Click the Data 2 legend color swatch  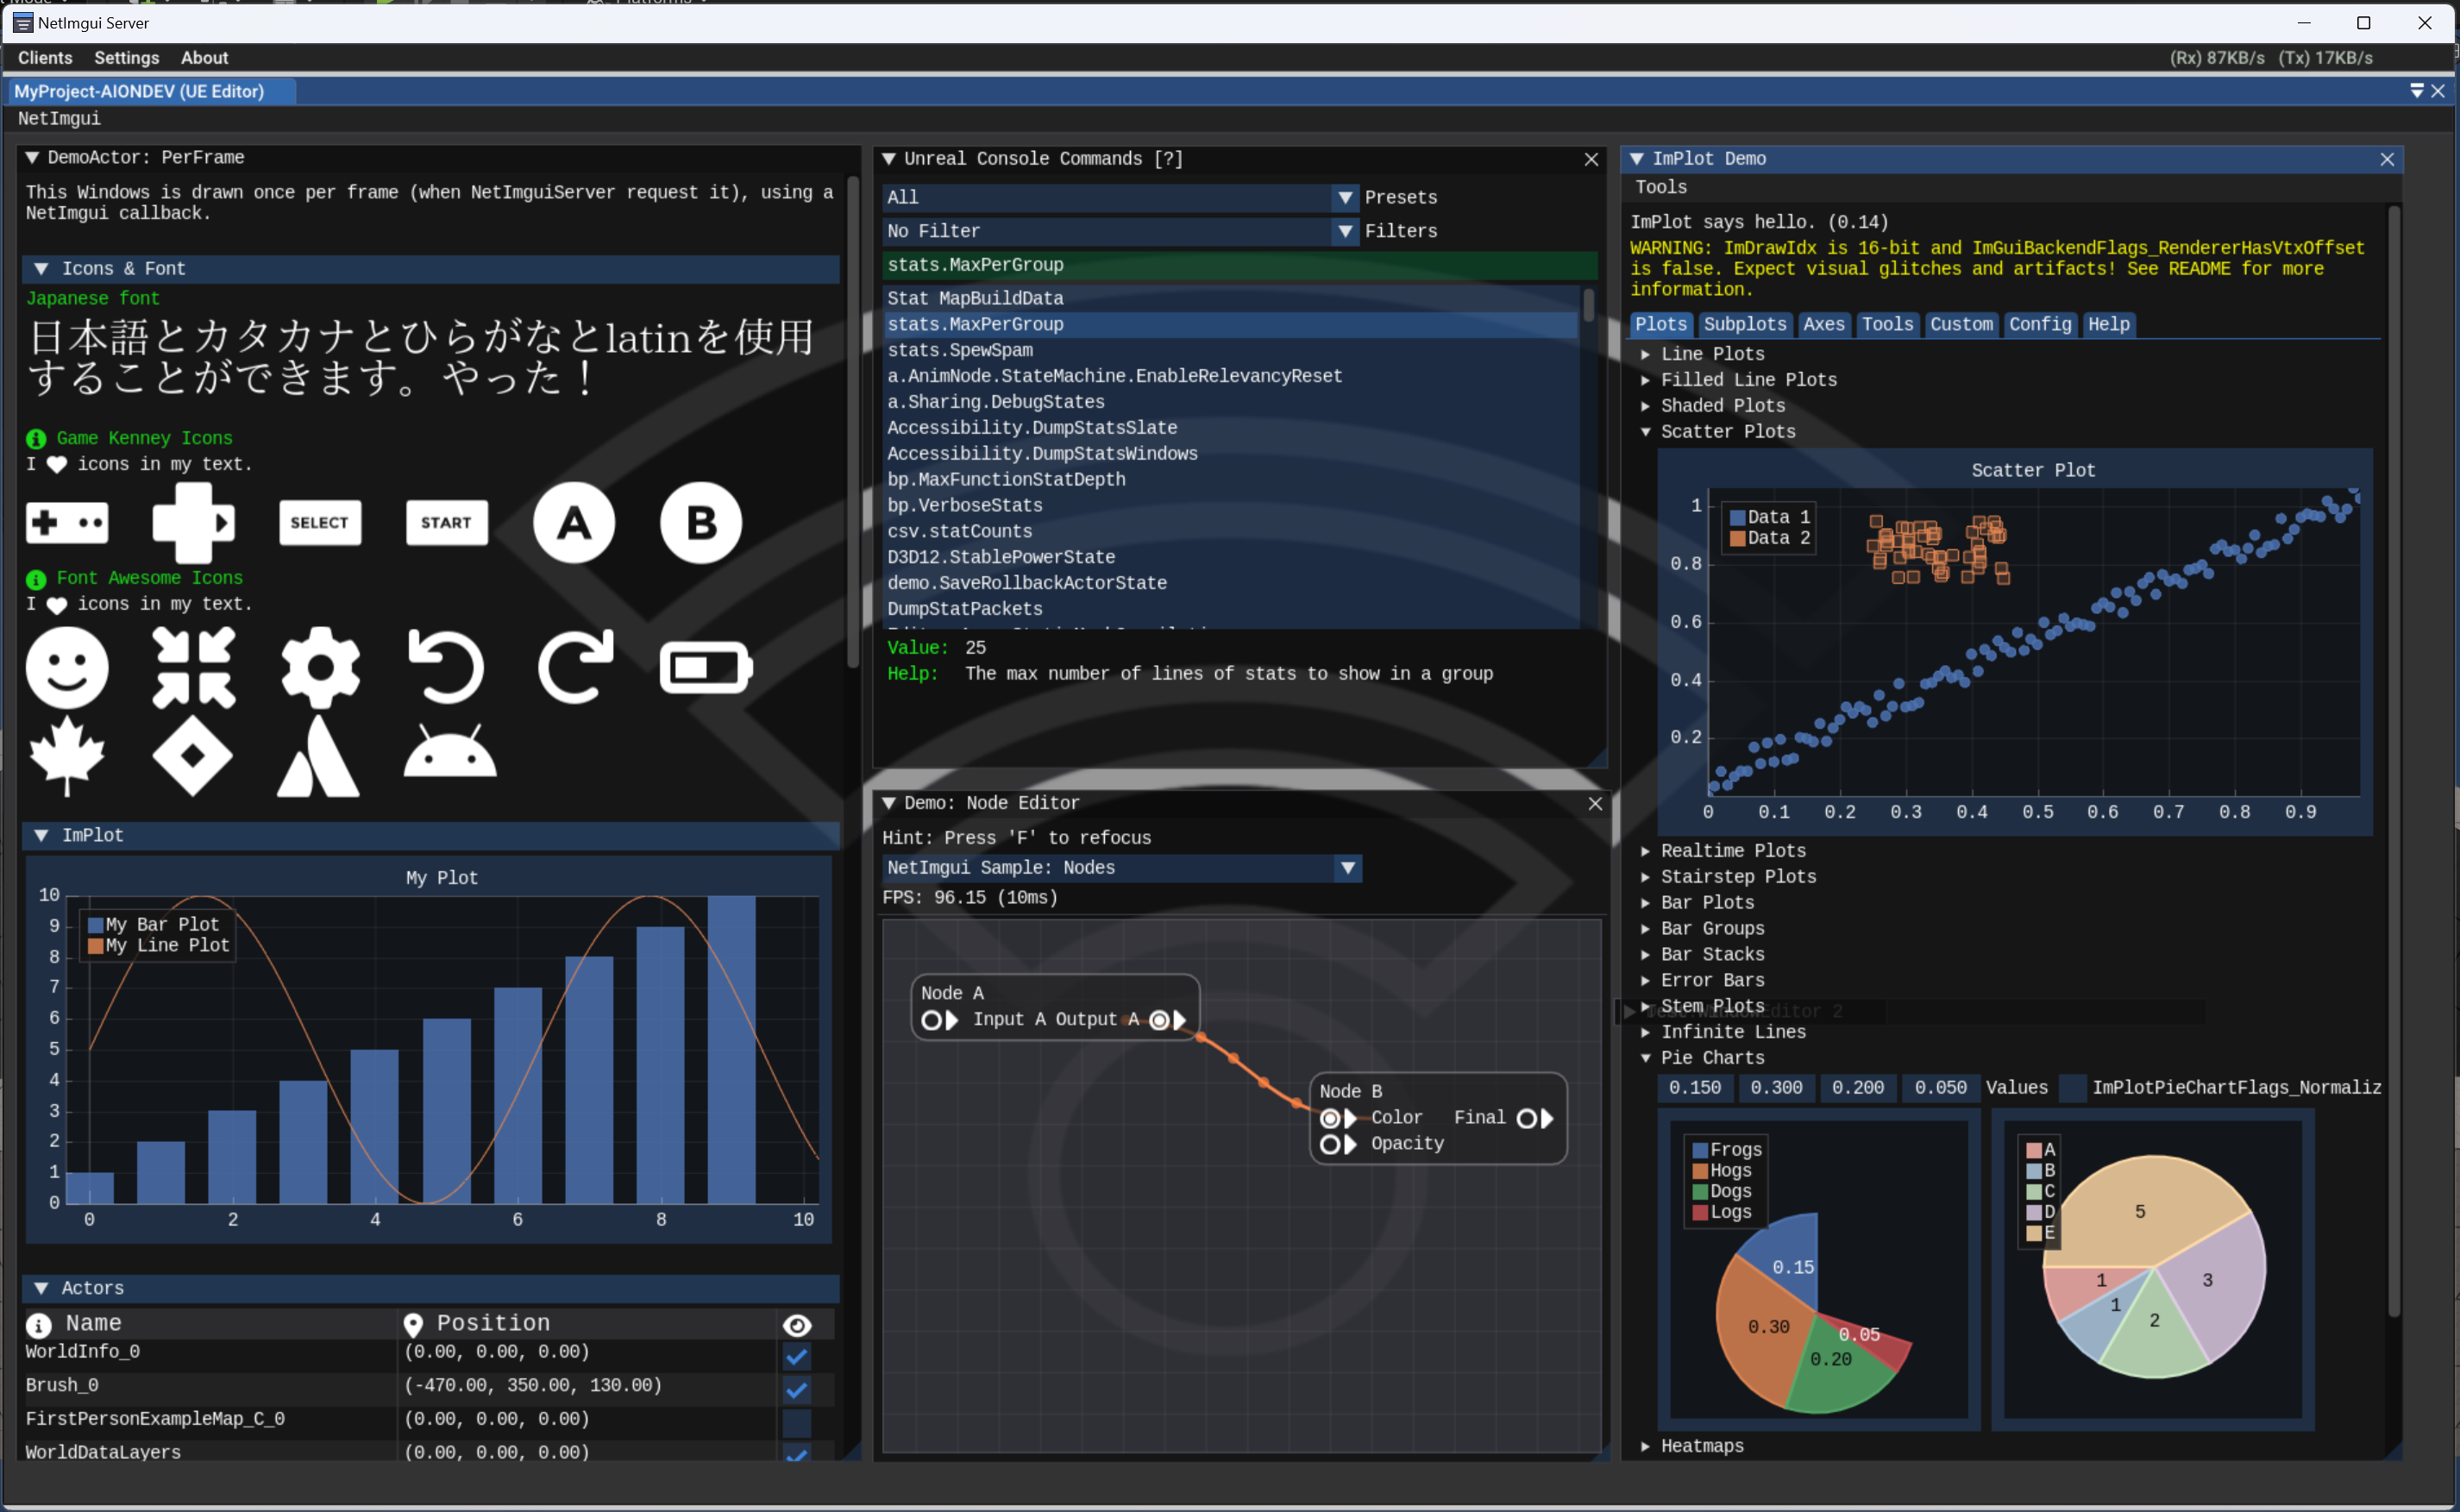[1738, 539]
